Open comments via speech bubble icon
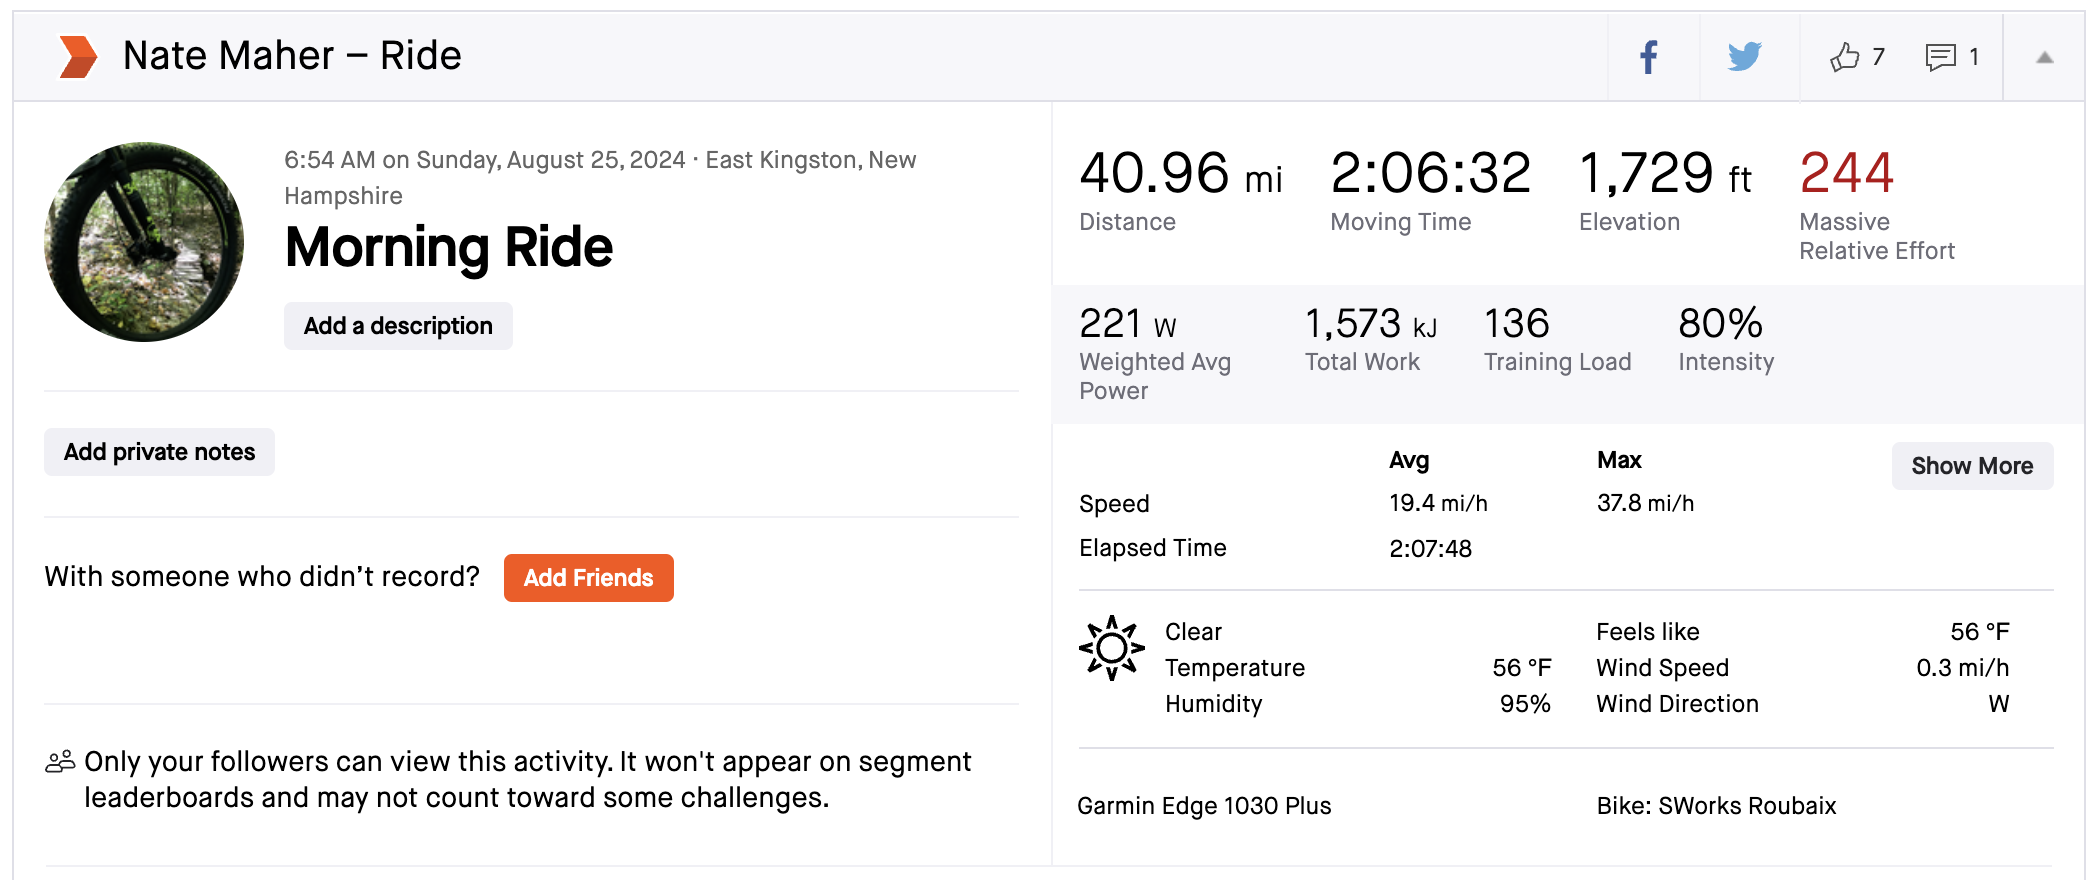The height and width of the screenshot is (880, 2098). pyautogui.click(x=1941, y=57)
